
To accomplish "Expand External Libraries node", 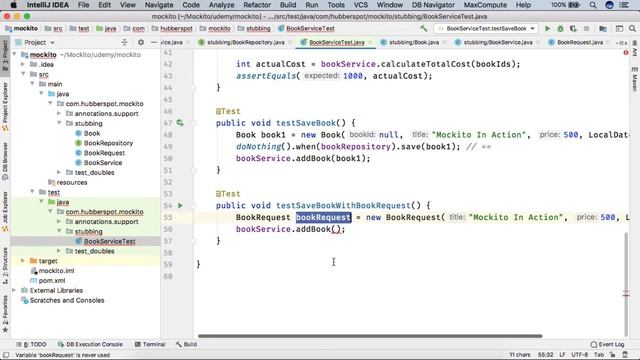I will point(14,290).
